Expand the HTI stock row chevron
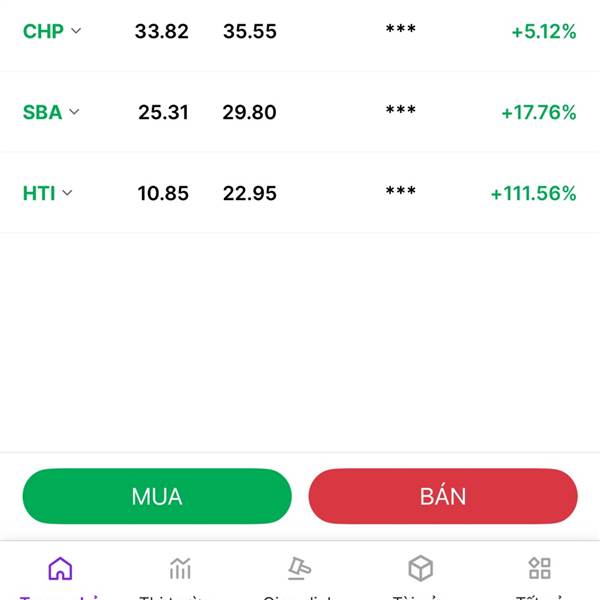The width and height of the screenshot is (600, 600). coord(67,192)
